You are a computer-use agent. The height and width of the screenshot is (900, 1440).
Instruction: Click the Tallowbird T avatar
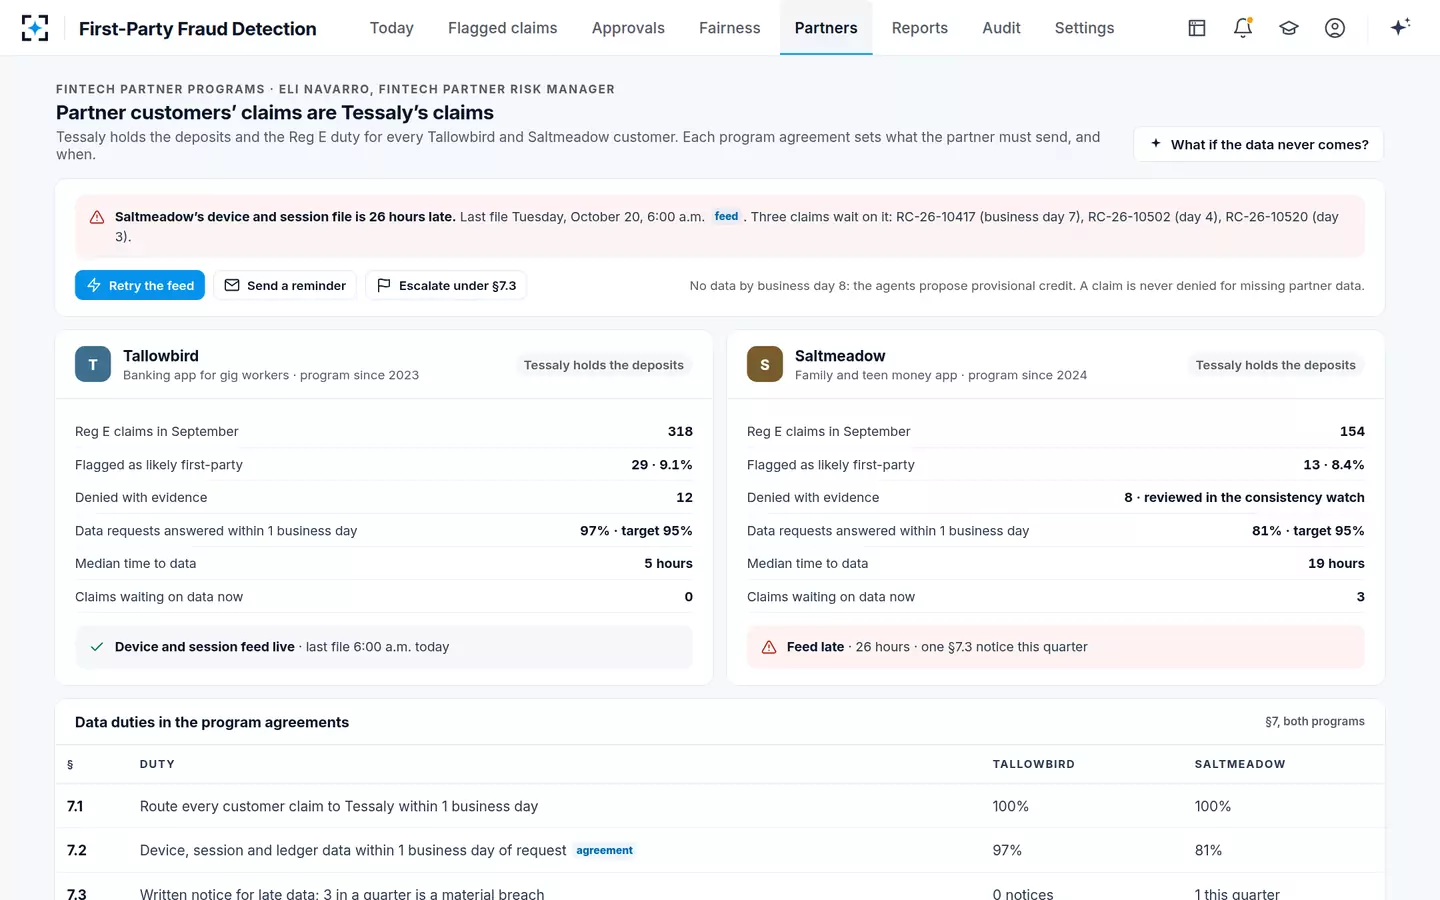[x=93, y=364]
